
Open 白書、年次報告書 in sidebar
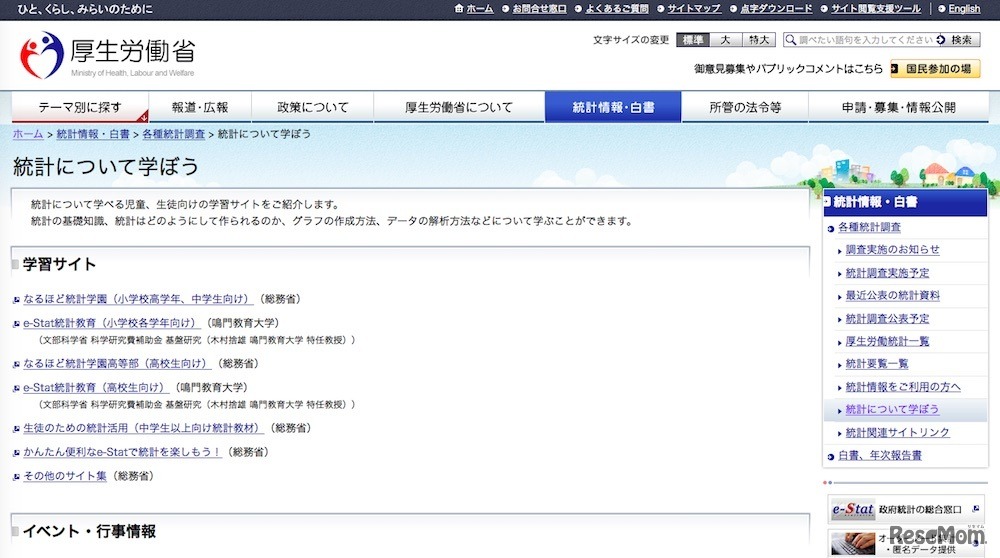click(x=879, y=455)
